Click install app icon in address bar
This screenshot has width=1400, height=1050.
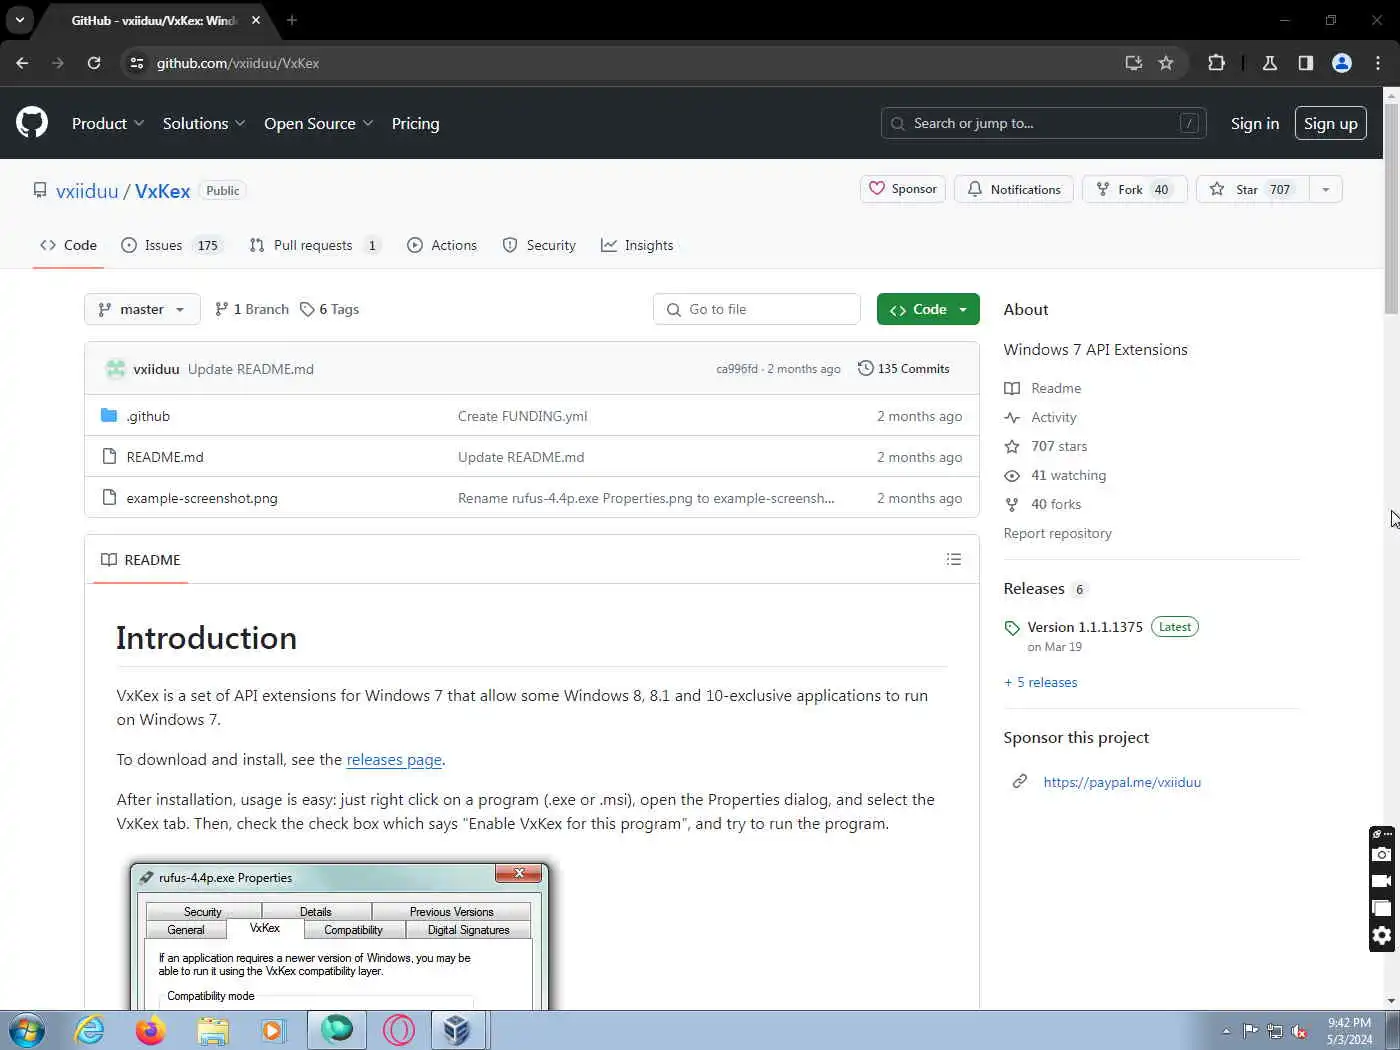[x=1134, y=63]
